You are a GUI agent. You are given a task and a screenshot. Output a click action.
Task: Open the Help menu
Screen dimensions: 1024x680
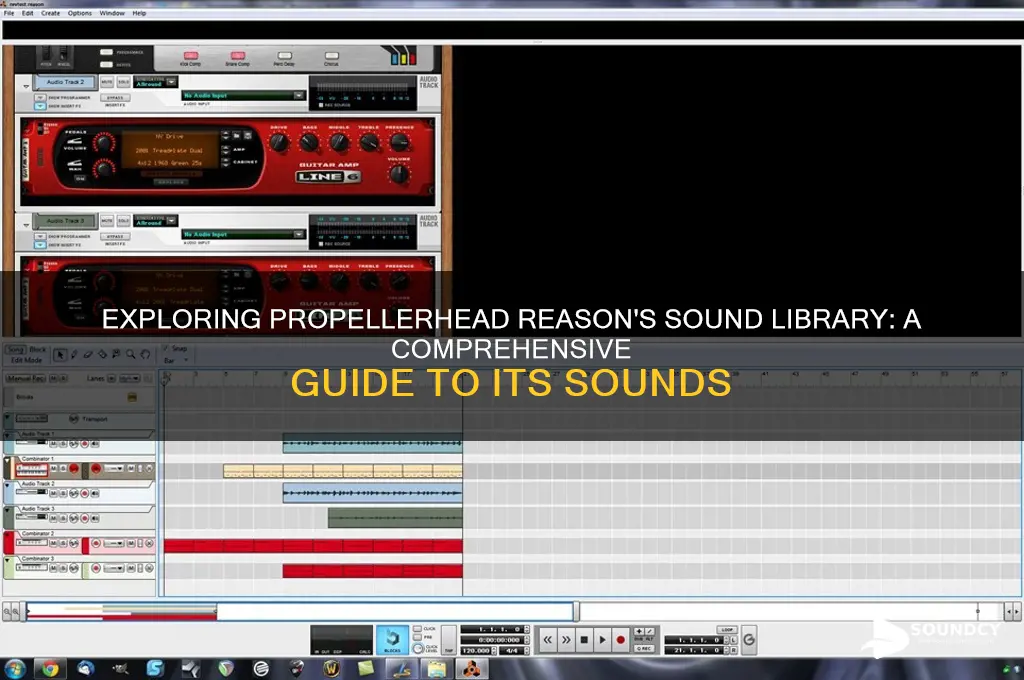tap(139, 13)
